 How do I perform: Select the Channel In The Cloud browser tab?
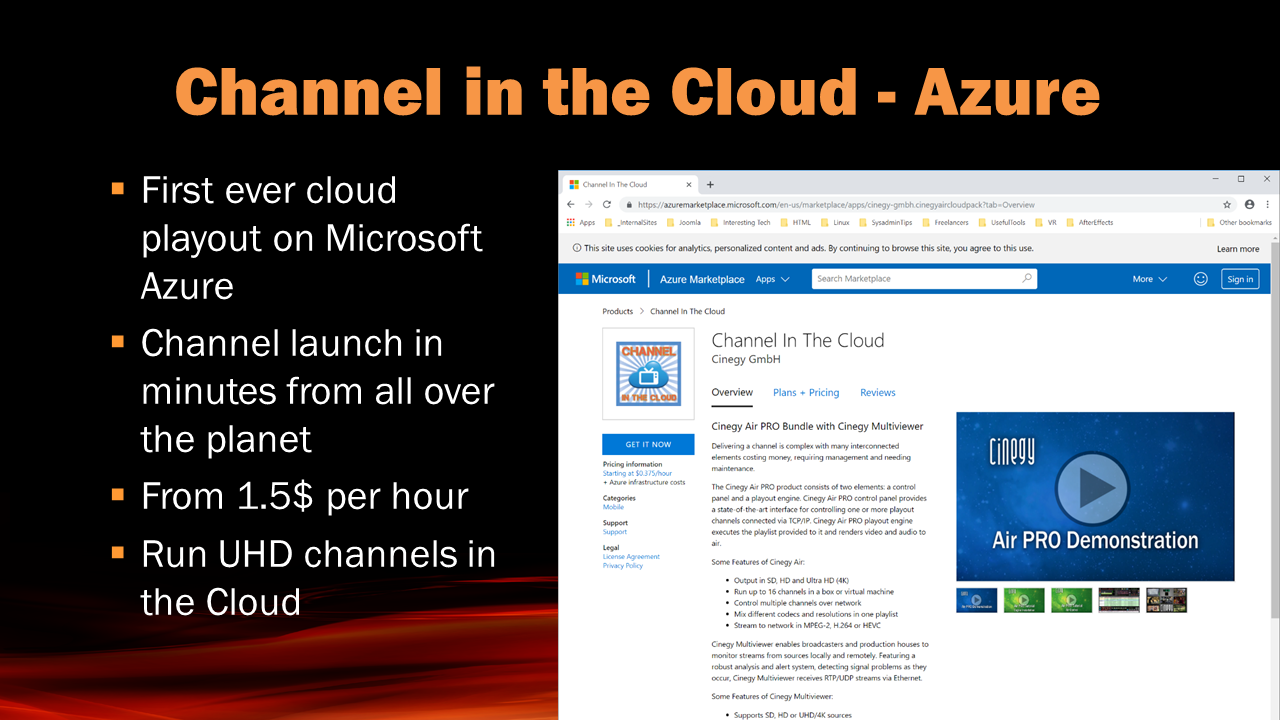(630, 185)
